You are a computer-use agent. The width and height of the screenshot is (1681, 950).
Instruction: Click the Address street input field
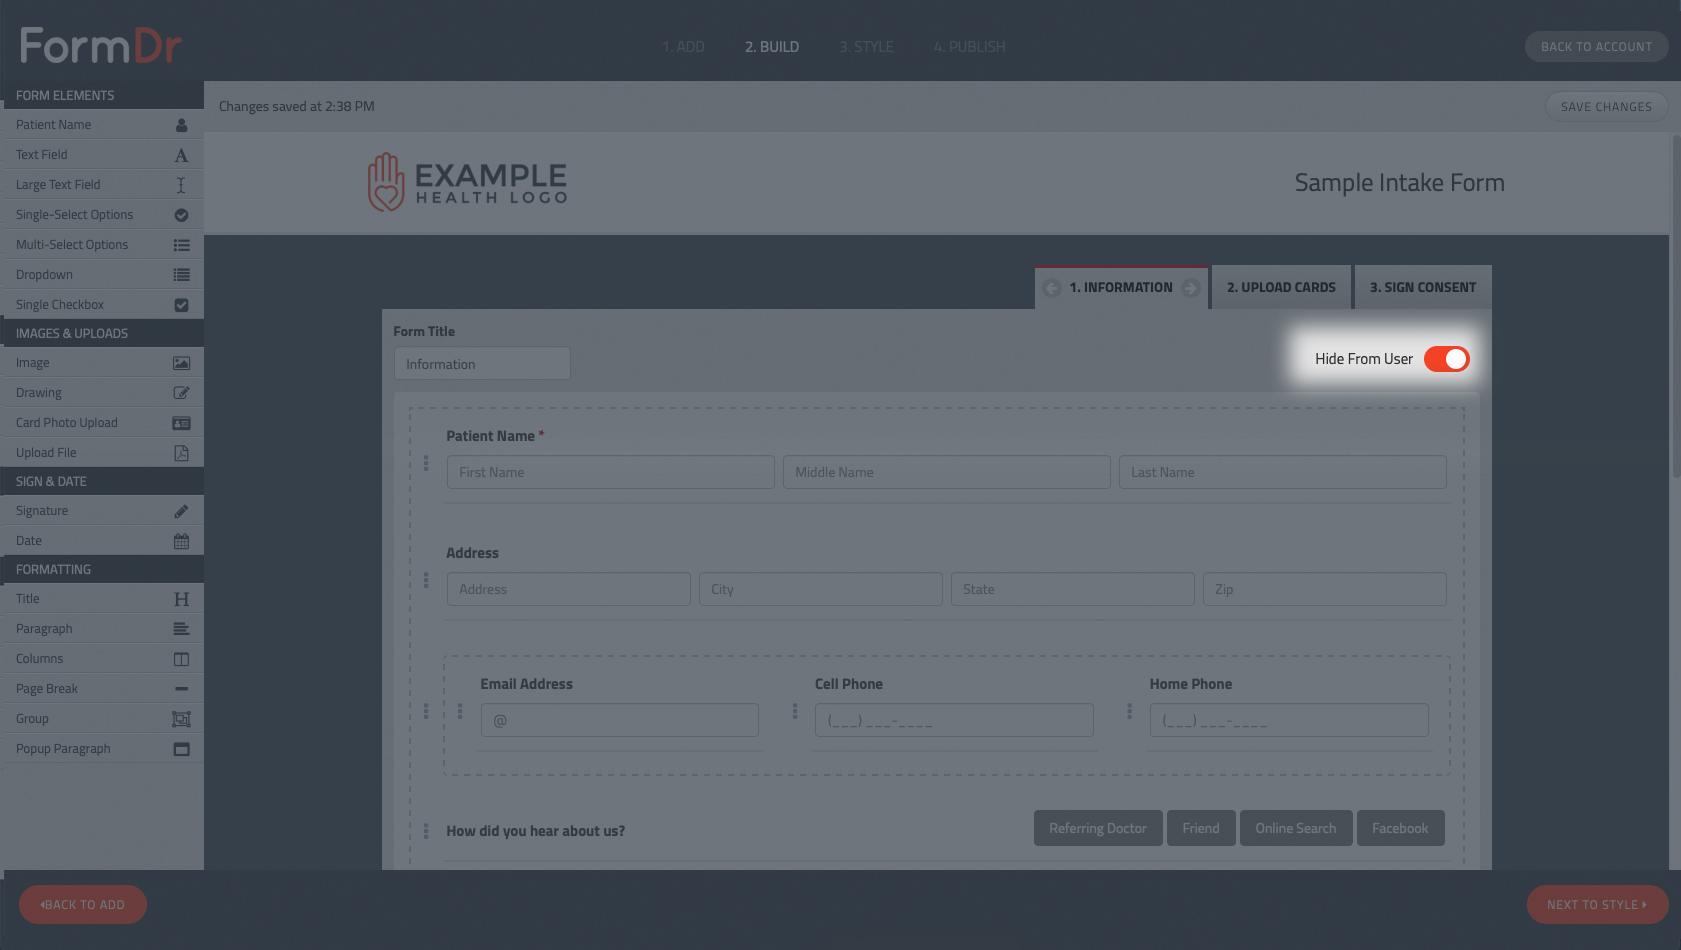(568, 589)
